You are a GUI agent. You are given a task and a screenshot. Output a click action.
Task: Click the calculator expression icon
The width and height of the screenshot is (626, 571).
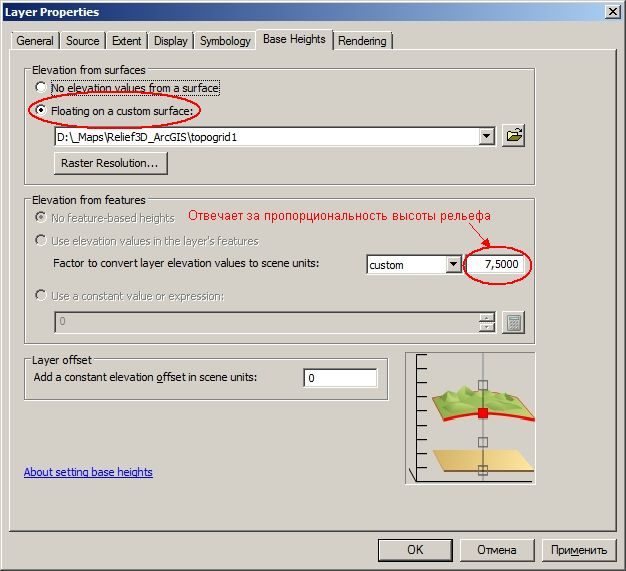point(513,323)
